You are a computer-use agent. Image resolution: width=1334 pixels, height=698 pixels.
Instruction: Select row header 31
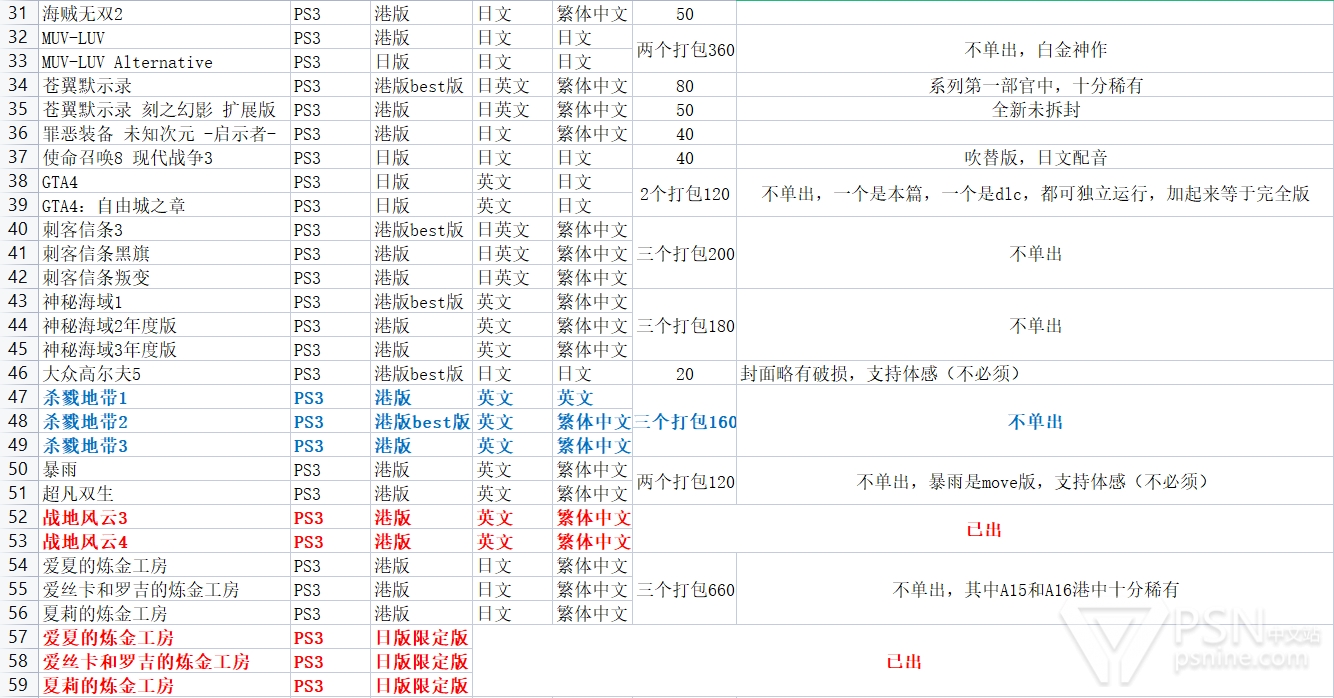[x=18, y=14]
